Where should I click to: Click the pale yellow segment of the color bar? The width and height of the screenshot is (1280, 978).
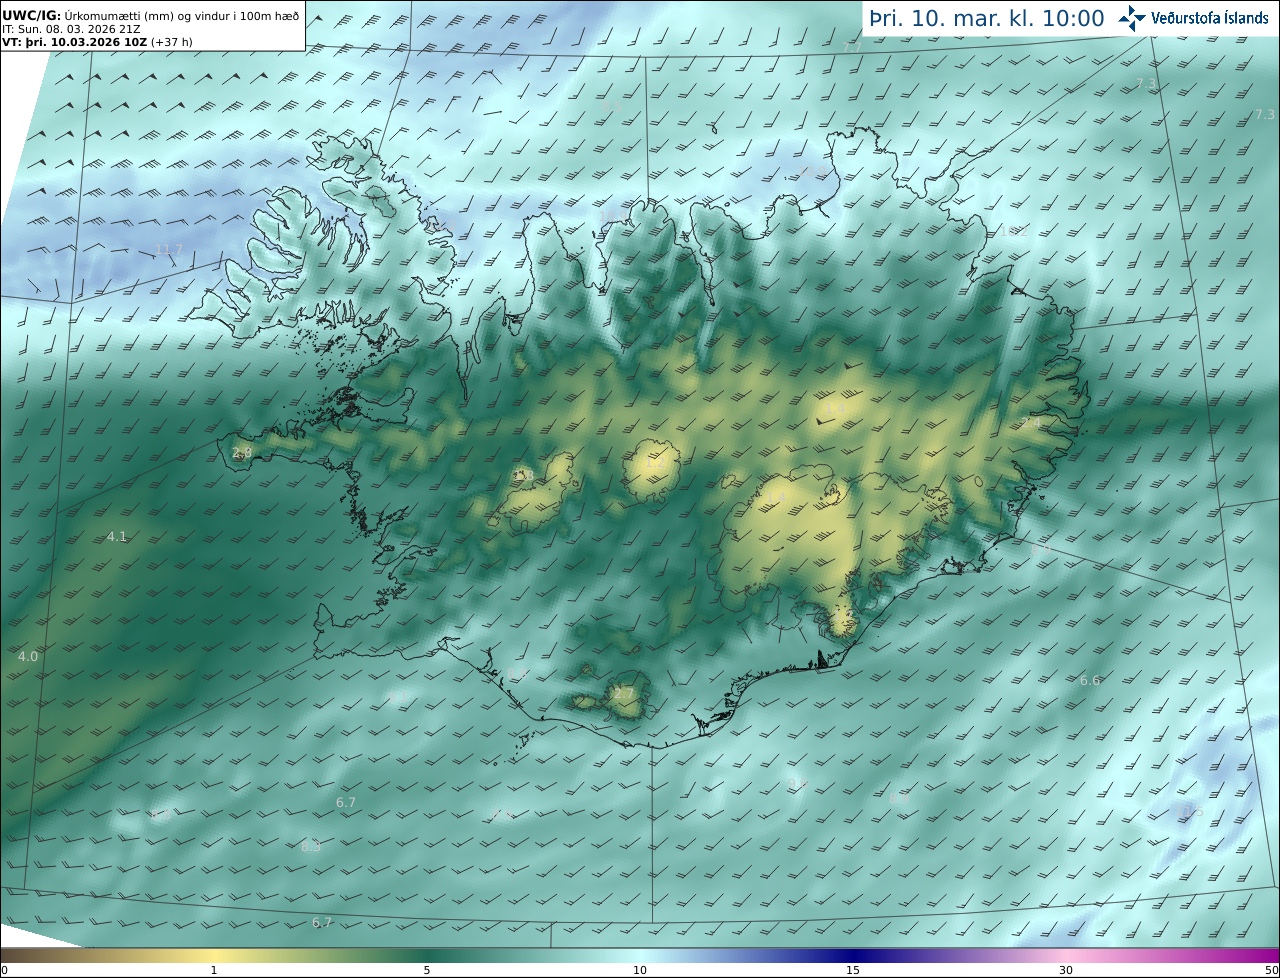click(215, 955)
